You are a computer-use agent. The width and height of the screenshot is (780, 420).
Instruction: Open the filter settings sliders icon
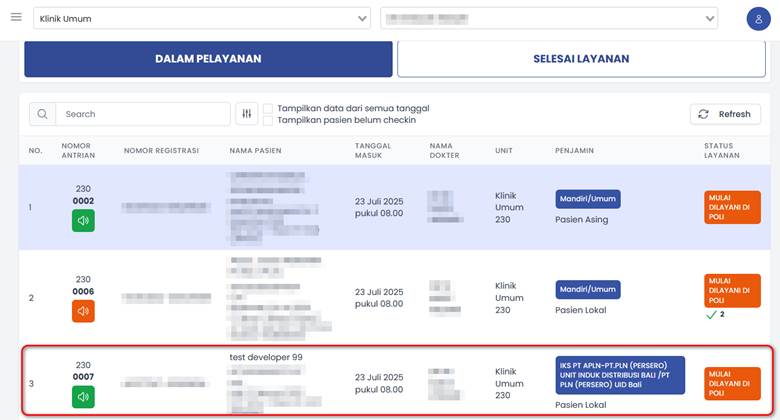[247, 114]
